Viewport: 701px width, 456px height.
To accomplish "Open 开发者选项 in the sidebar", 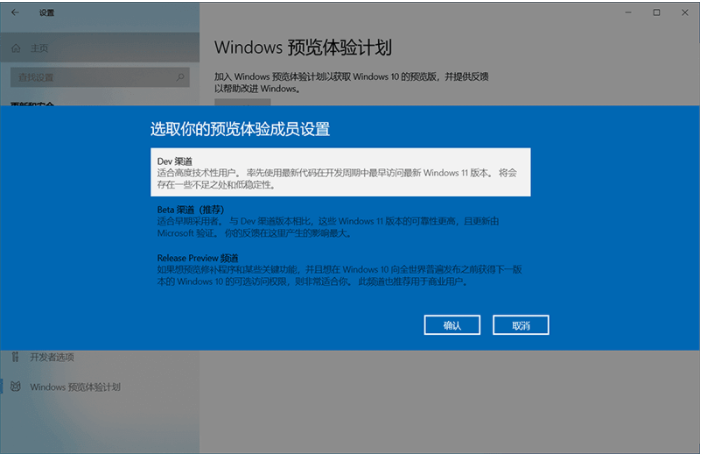I will coord(100,357).
